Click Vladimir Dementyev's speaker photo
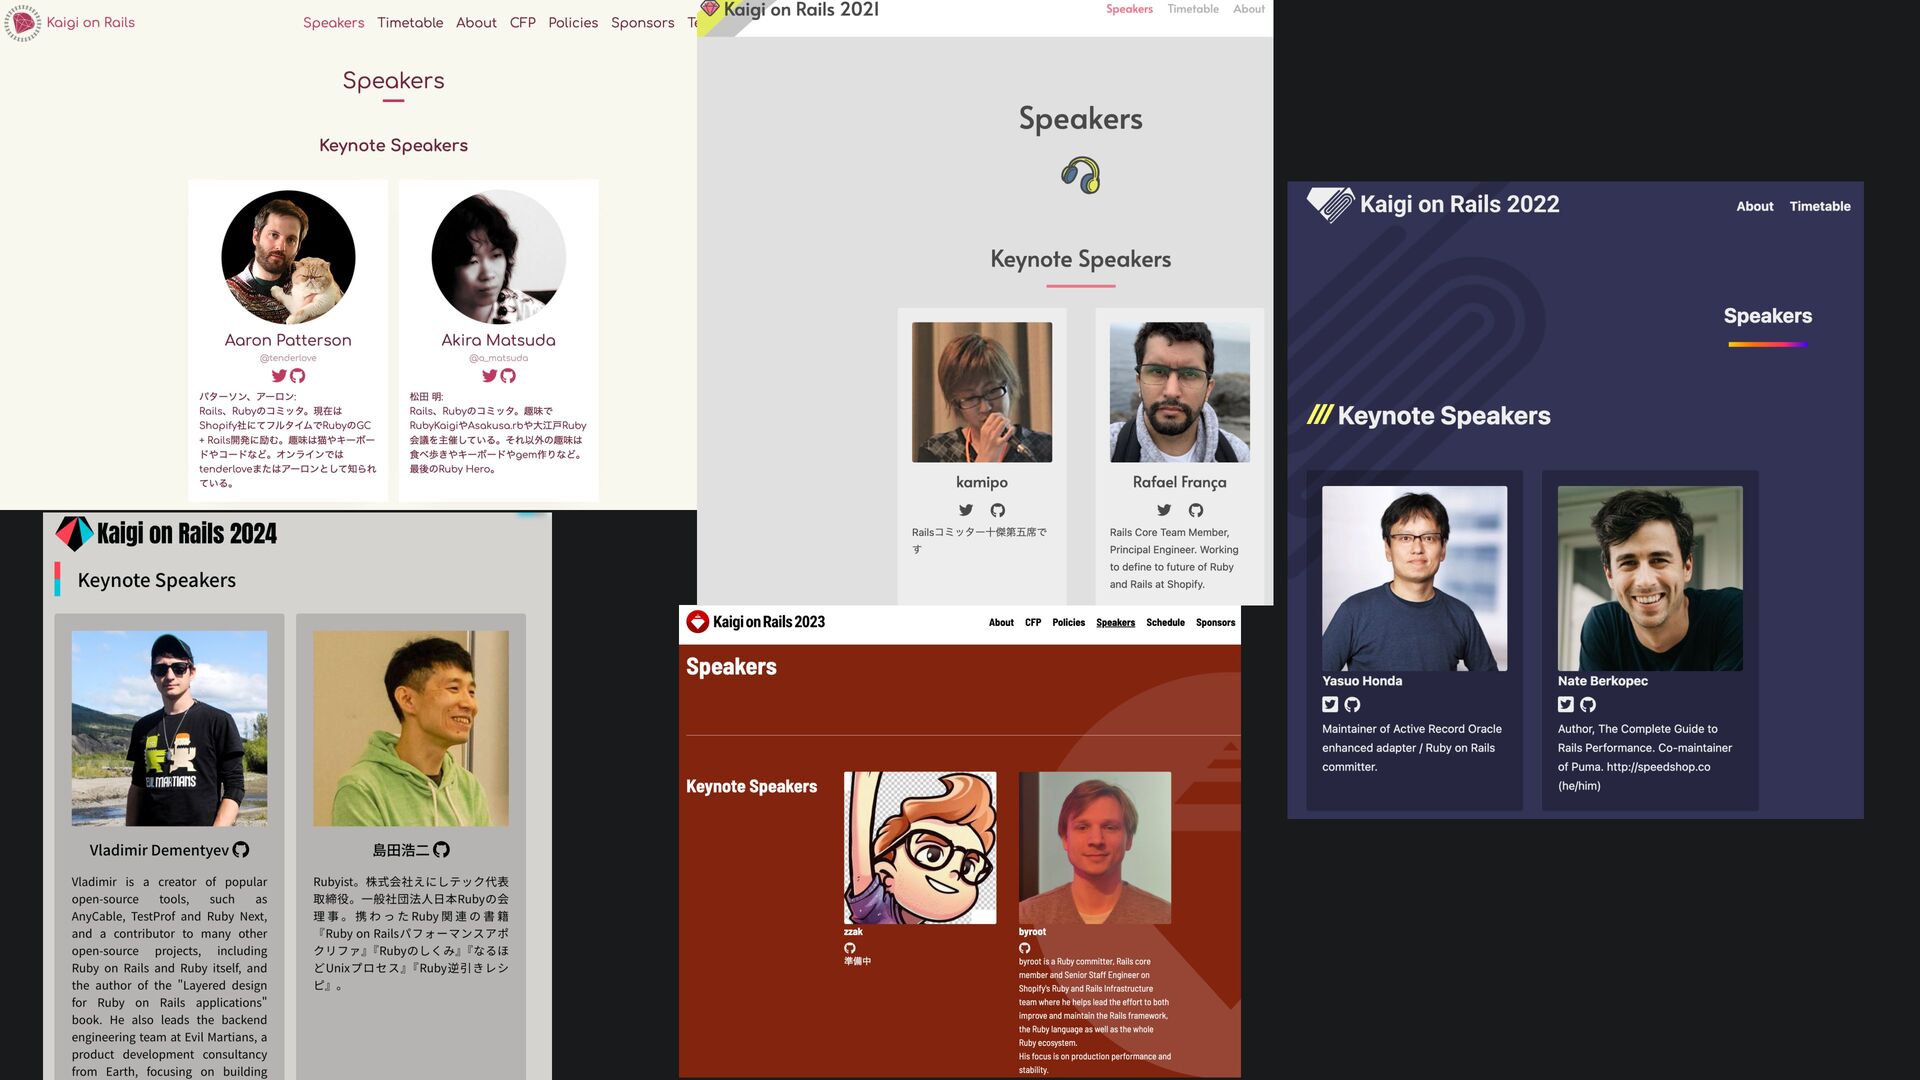Image resolution: width=1920 pixels, height=1080 pixels. click(x=169, y=728)
